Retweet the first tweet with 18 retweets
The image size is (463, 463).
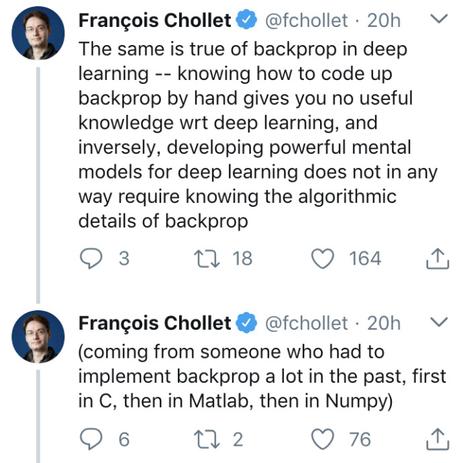207,259
